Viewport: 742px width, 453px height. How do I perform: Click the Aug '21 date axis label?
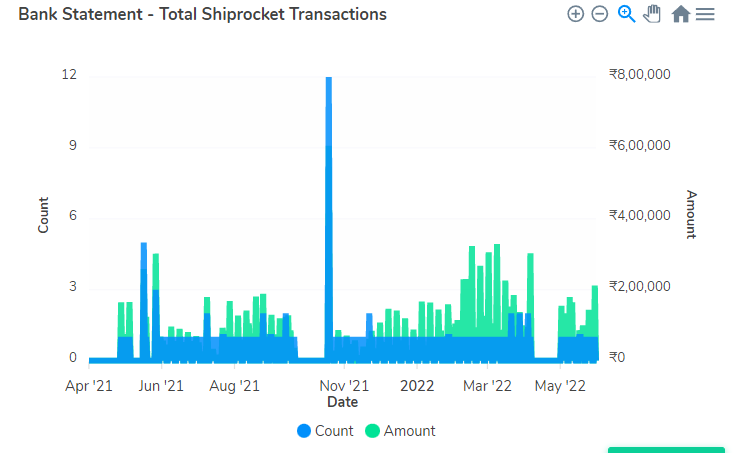(235, 386)
